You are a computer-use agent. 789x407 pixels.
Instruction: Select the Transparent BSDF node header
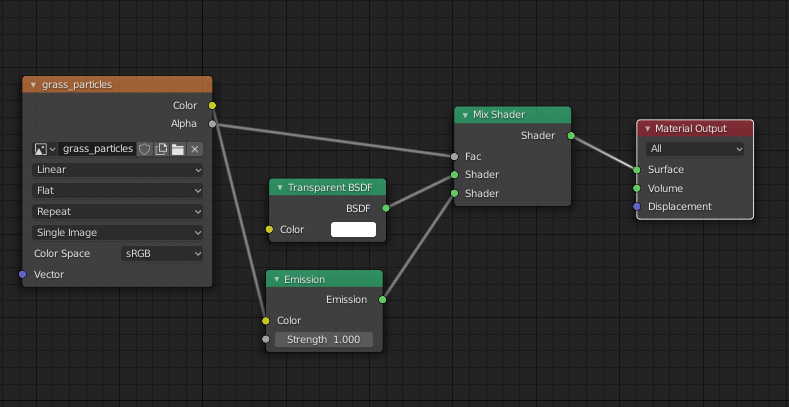click(328, 188)
